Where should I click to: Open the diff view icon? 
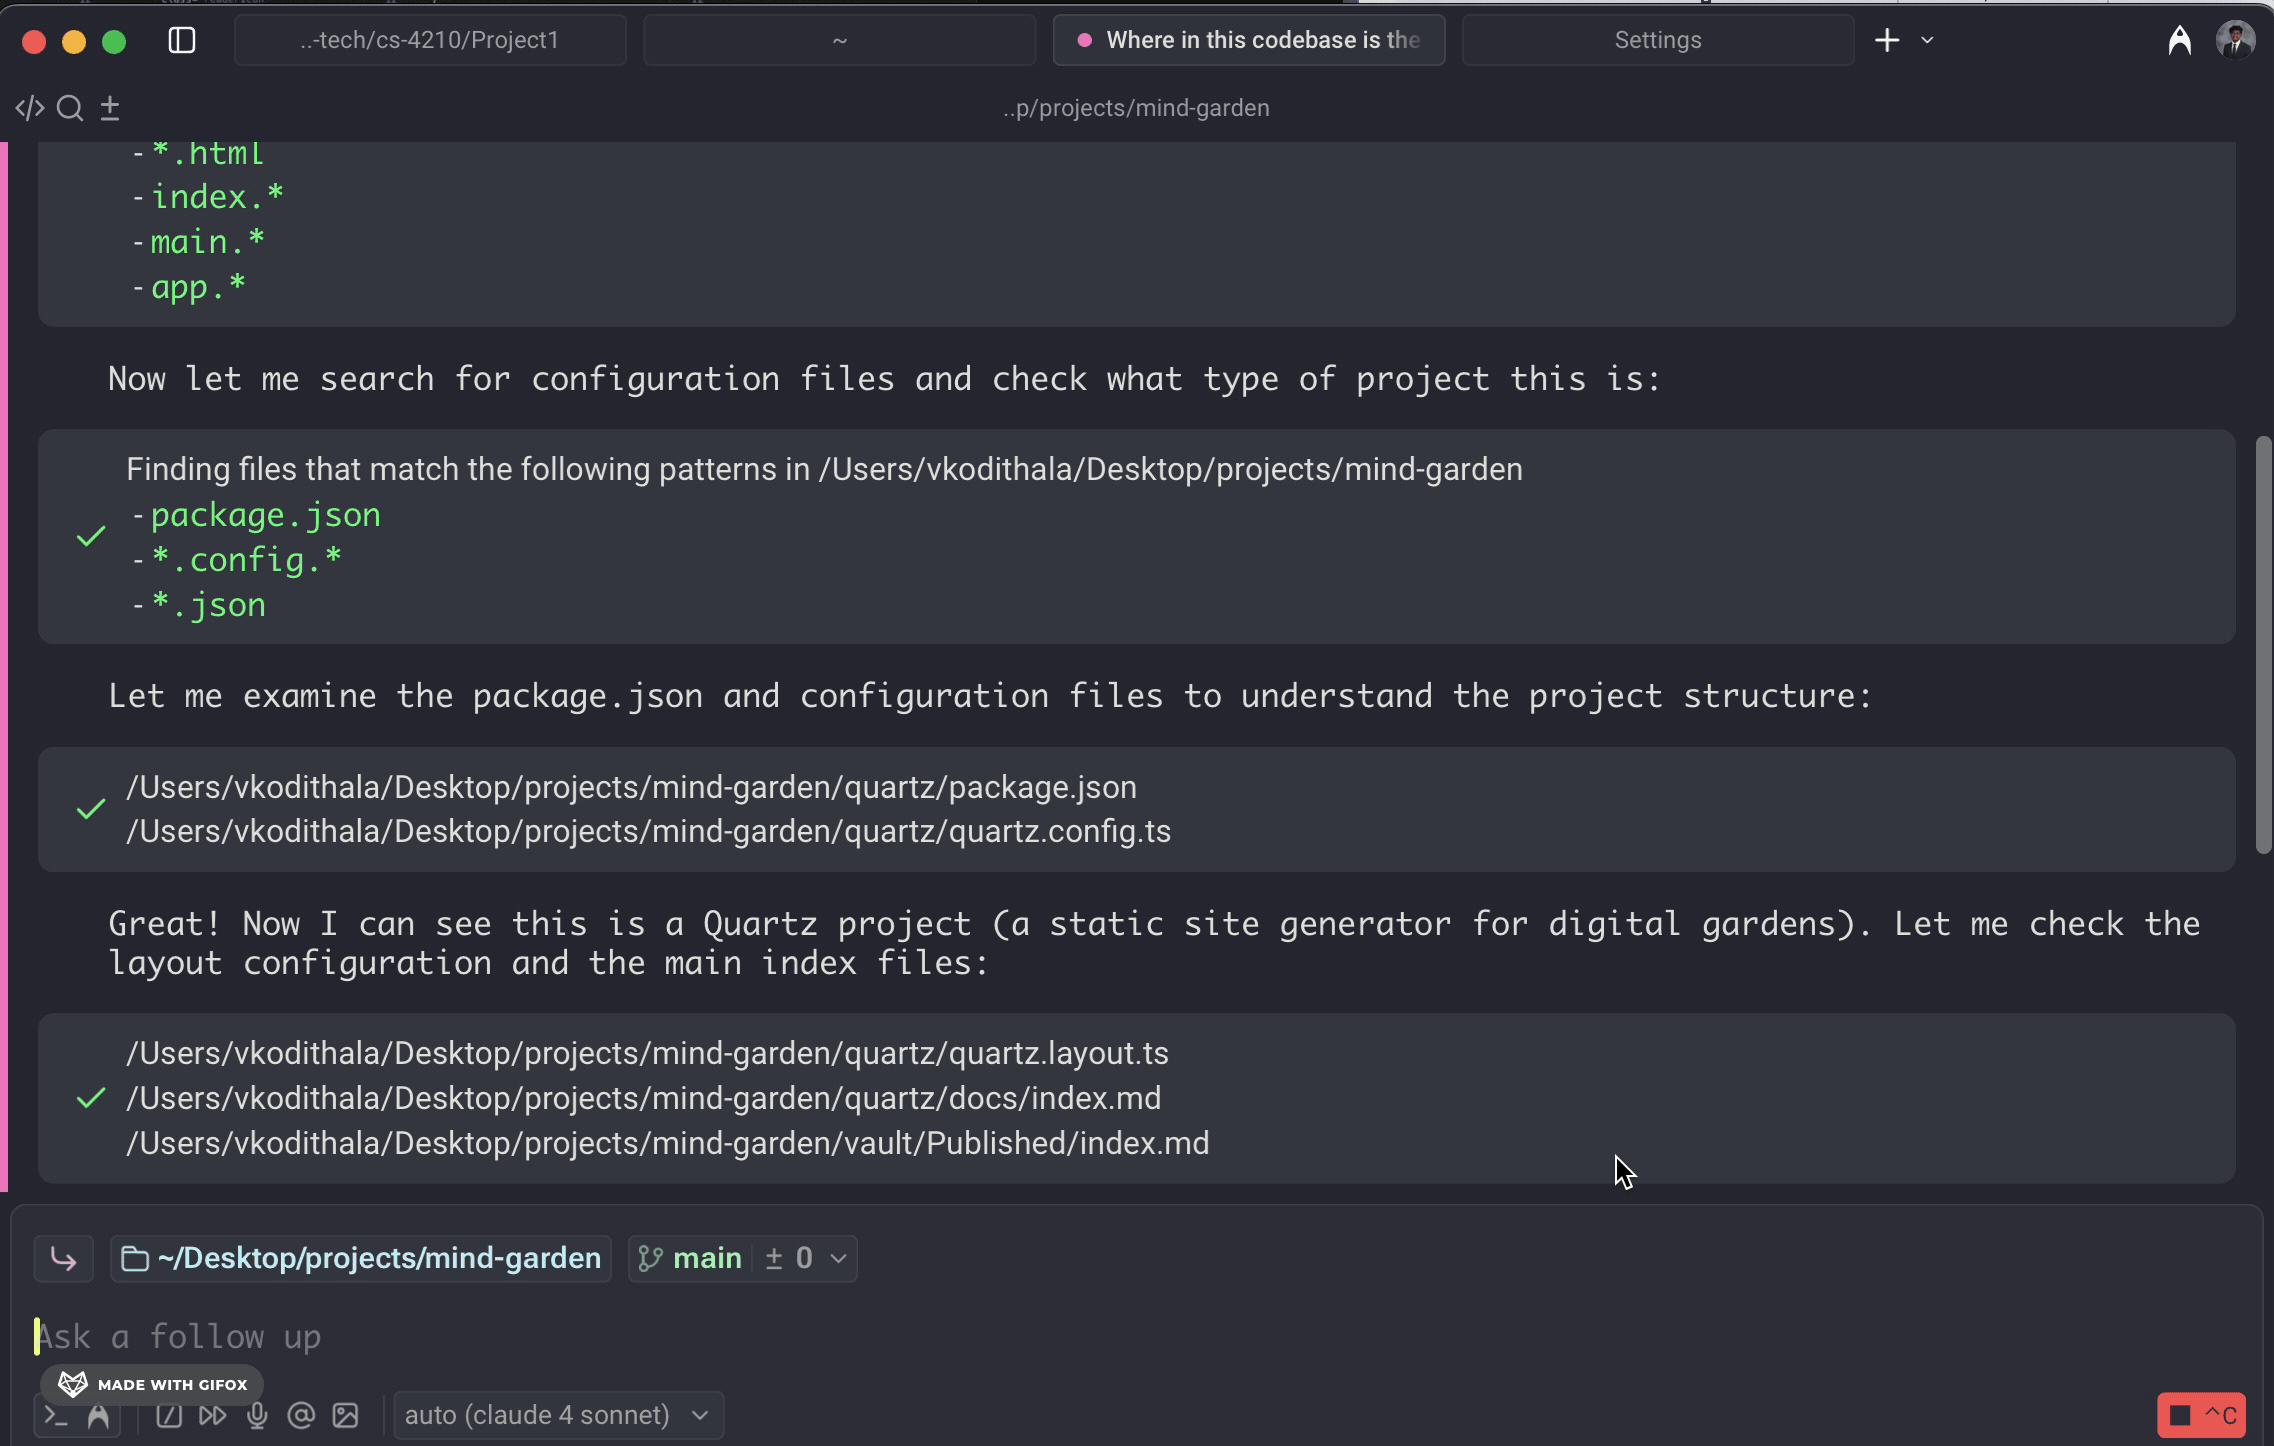109,107
